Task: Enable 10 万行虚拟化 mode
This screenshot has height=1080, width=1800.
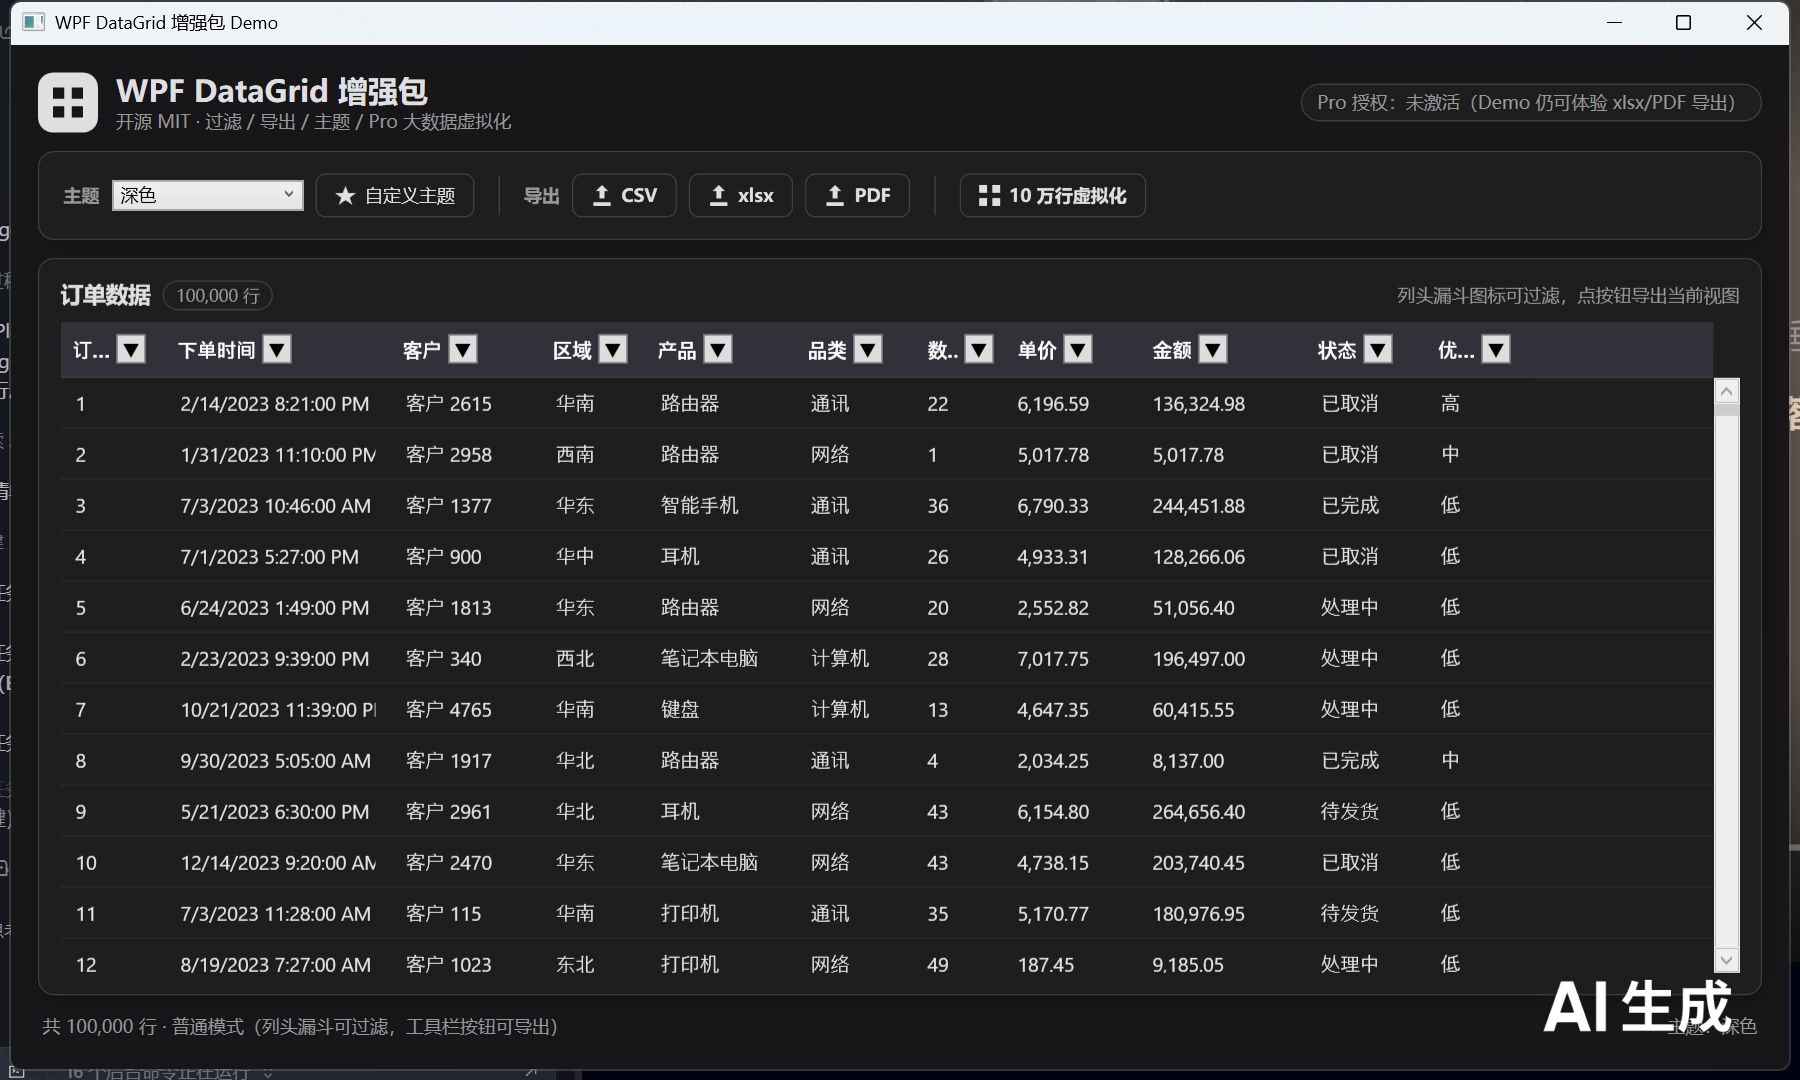Action: coord(1053,195)
